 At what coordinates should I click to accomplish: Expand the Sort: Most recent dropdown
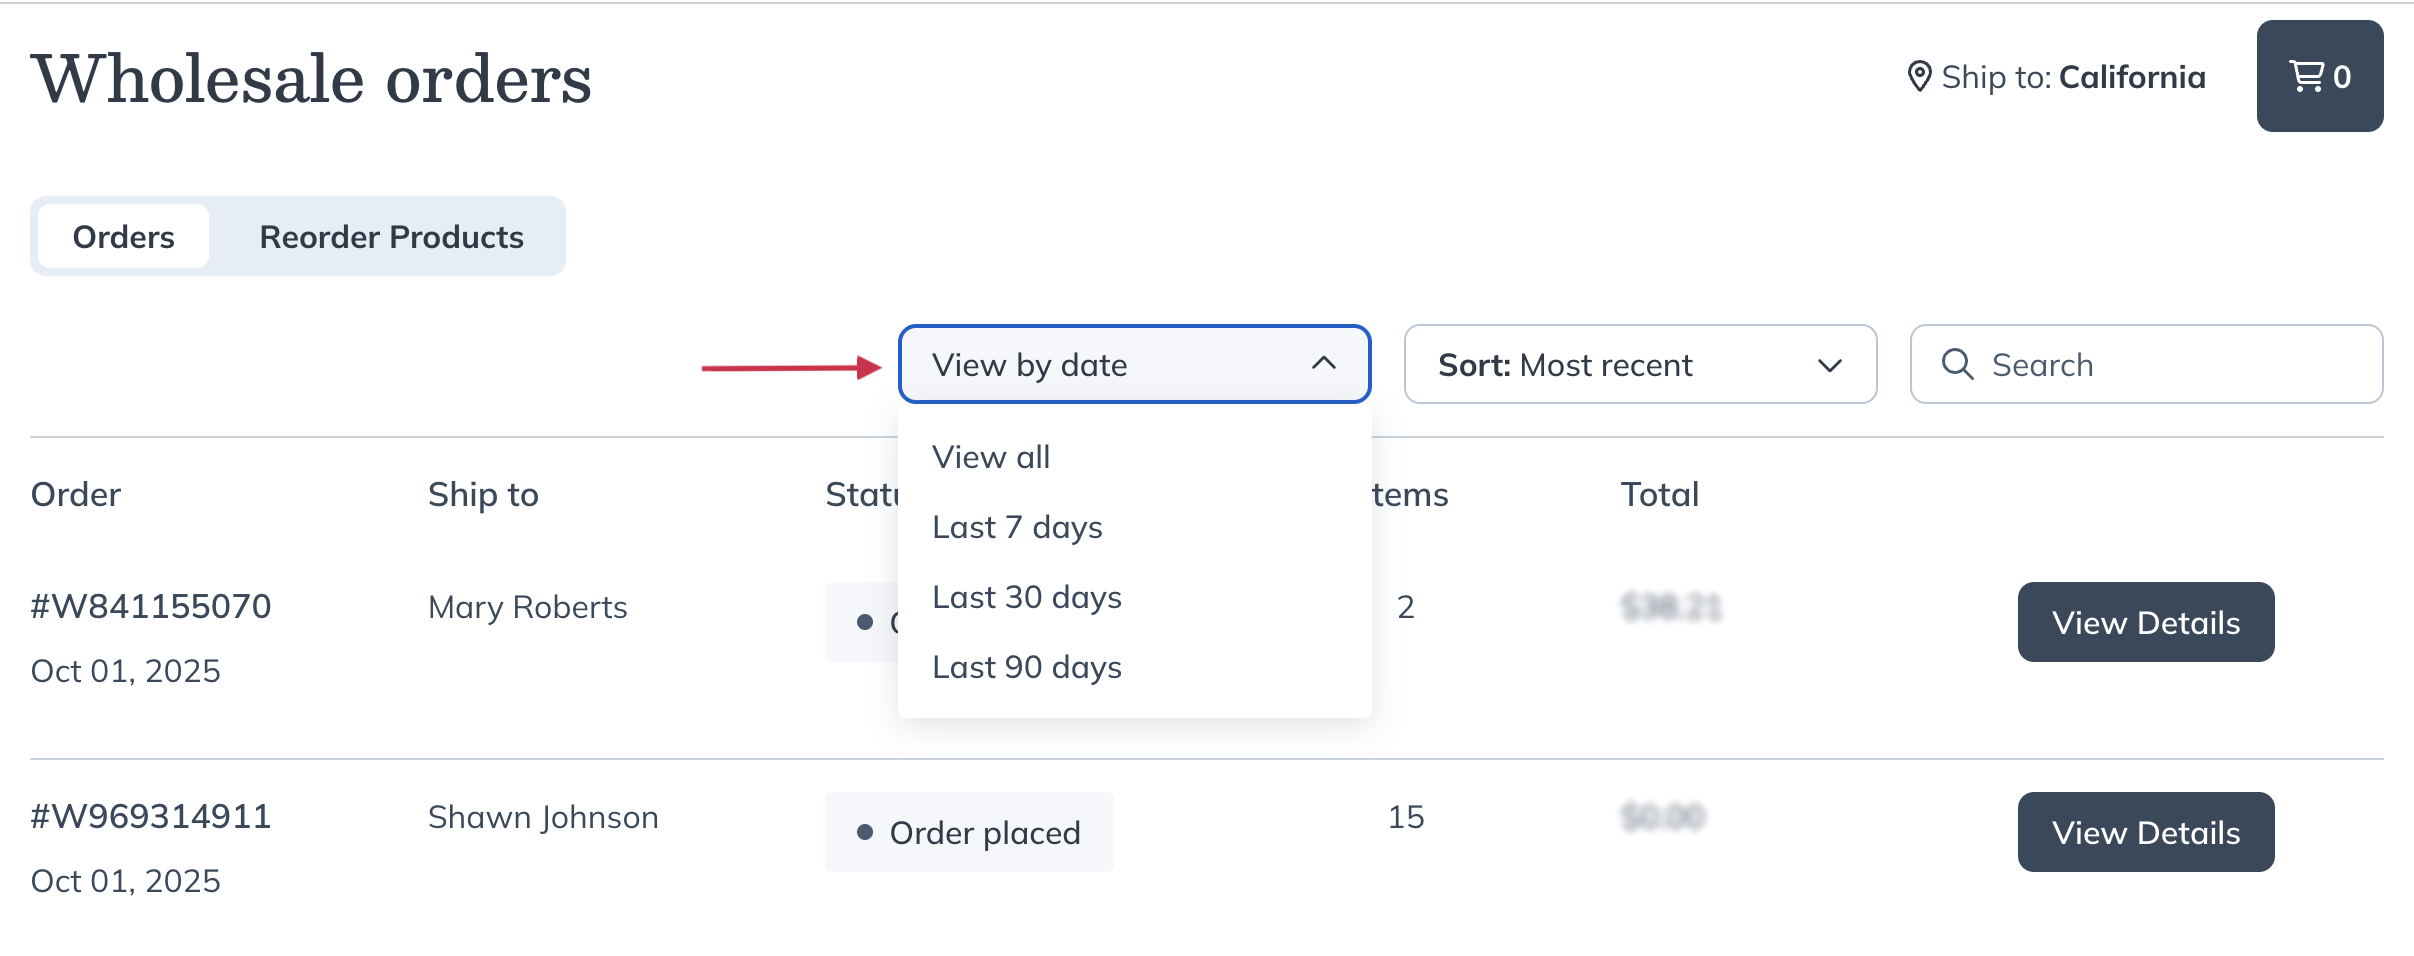[x=1639, y=364]
